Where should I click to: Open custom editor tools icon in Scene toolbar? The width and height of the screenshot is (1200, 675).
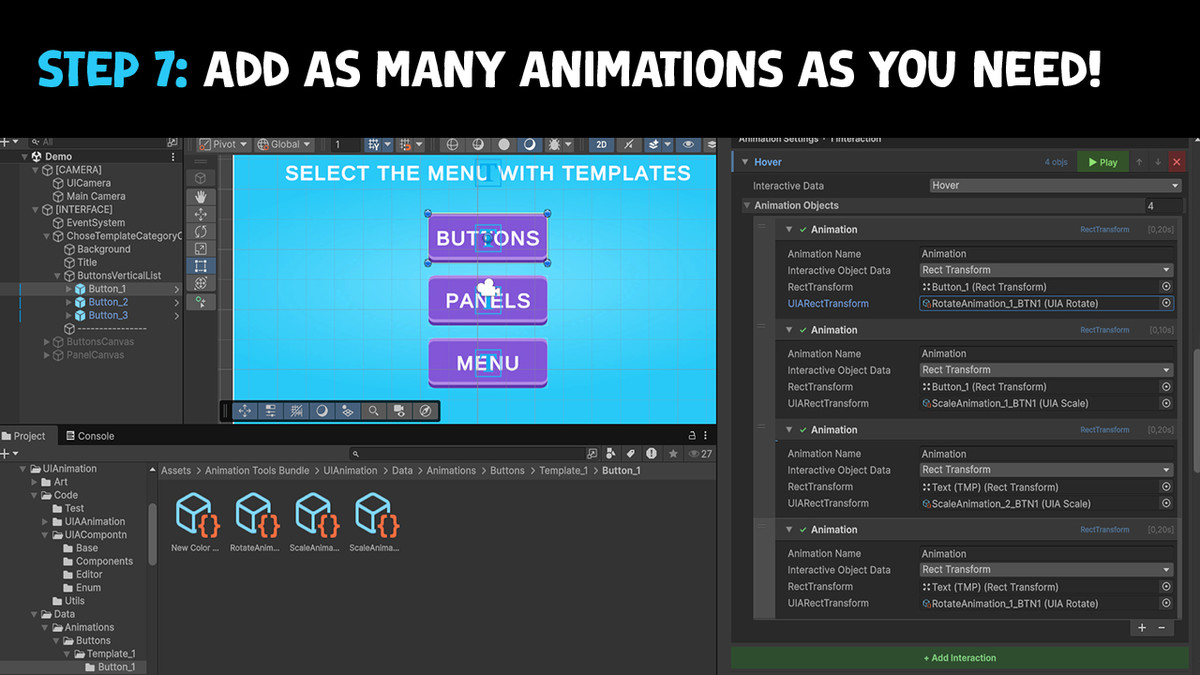201,301
